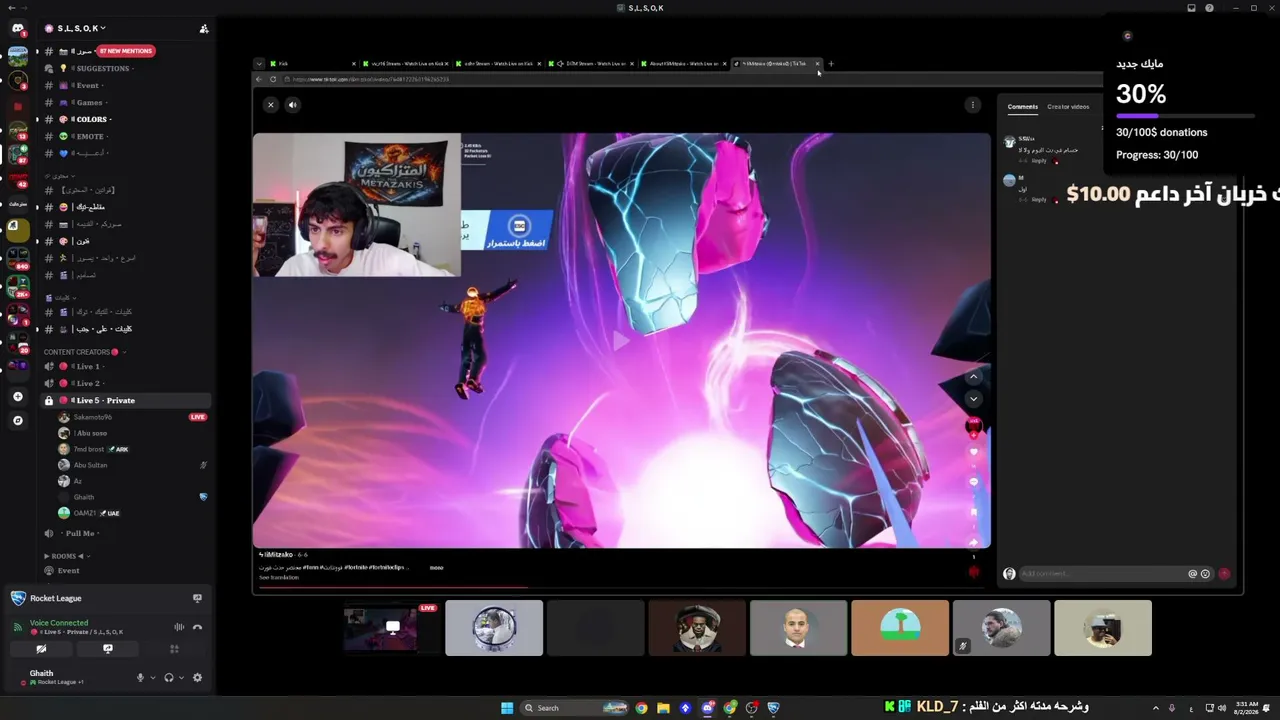This screenshot has width=1280, height=720.
Task: Mute the microphone in user panel
Action: click(x=140, y=677)
